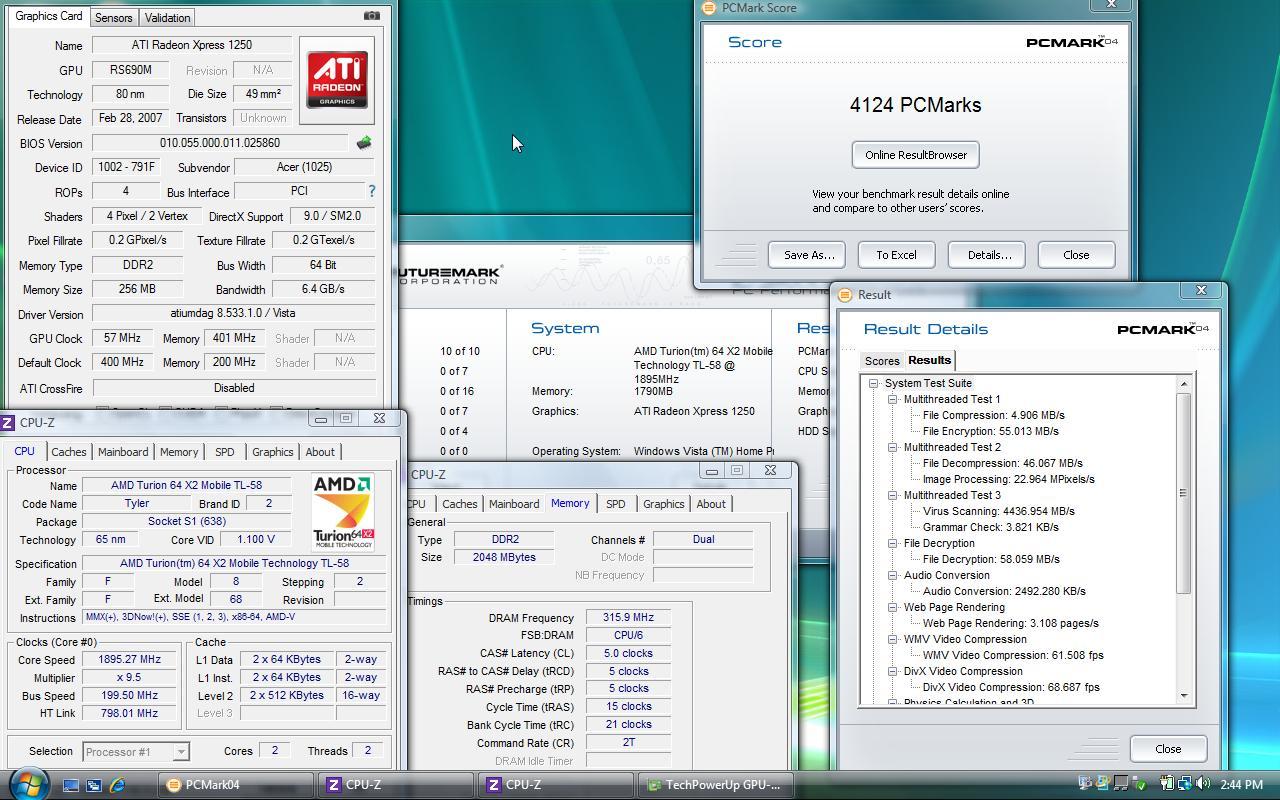Switch to GPU-Z Sensors tab

point(113,18)
